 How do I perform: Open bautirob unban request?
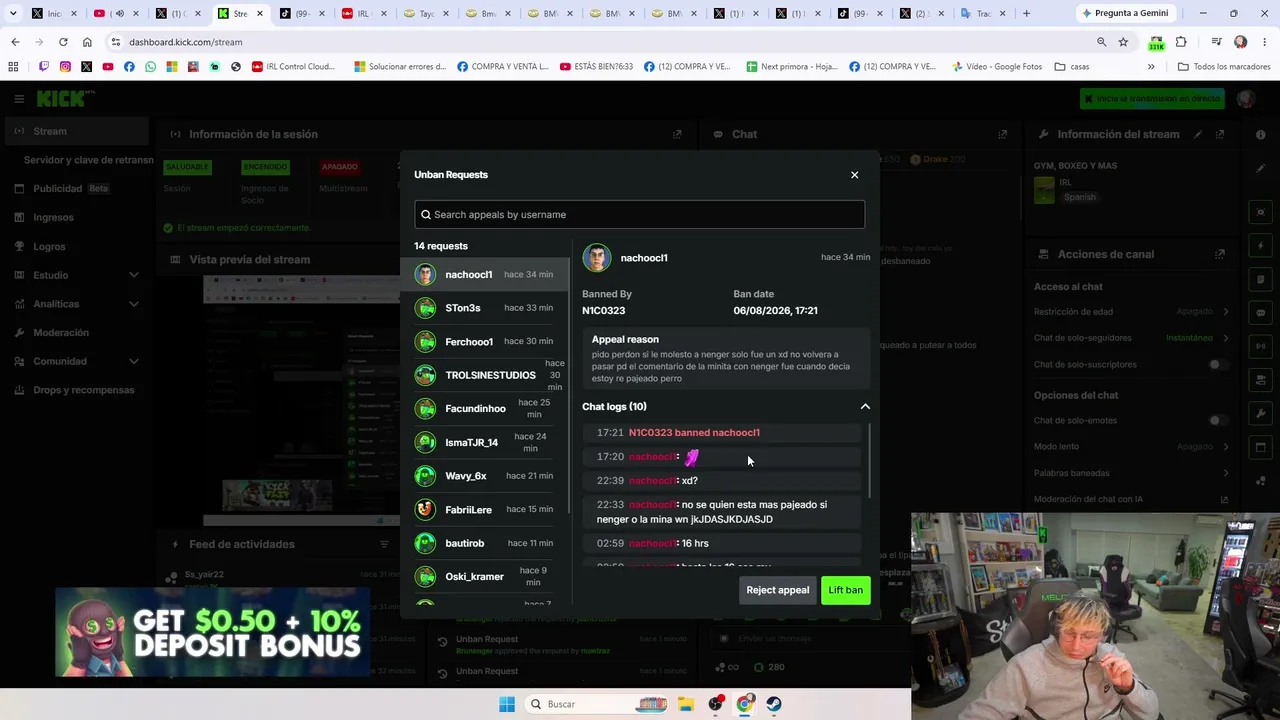point(485,543)
